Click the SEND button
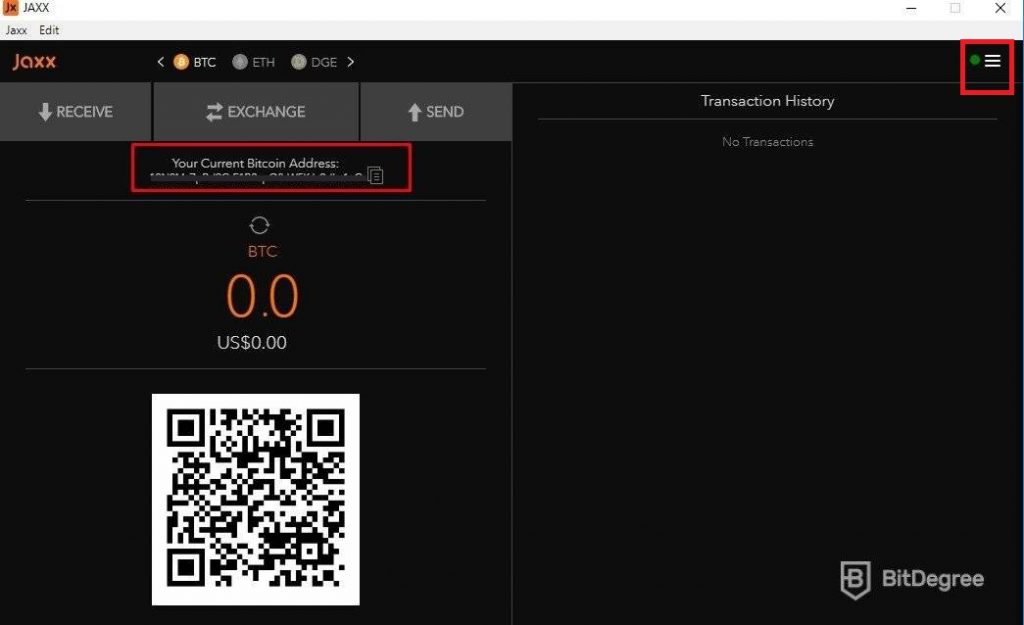Image resolution: width=1024 pixels, height=625 pixels. pyautogui.click(x=436, y=112)
